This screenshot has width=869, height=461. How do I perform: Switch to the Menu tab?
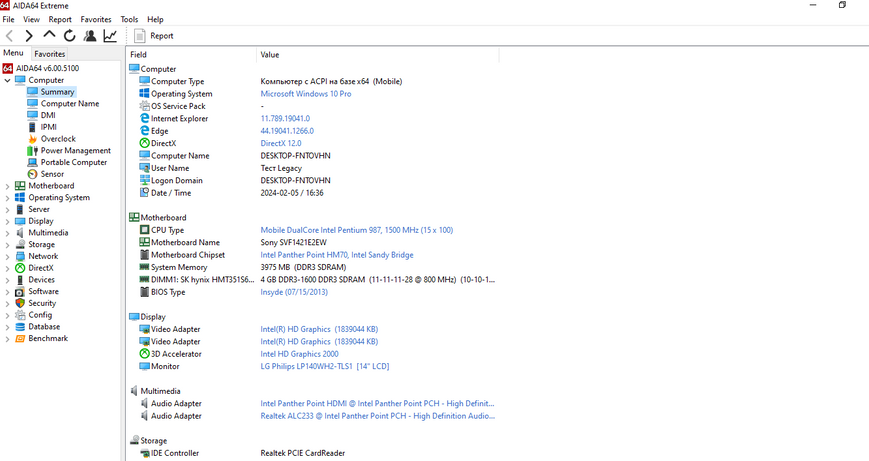(x=13, y=53)
